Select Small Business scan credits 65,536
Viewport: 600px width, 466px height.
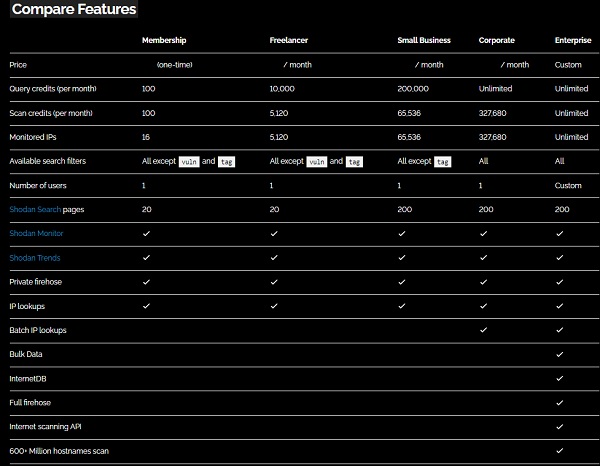coord(409,113)
